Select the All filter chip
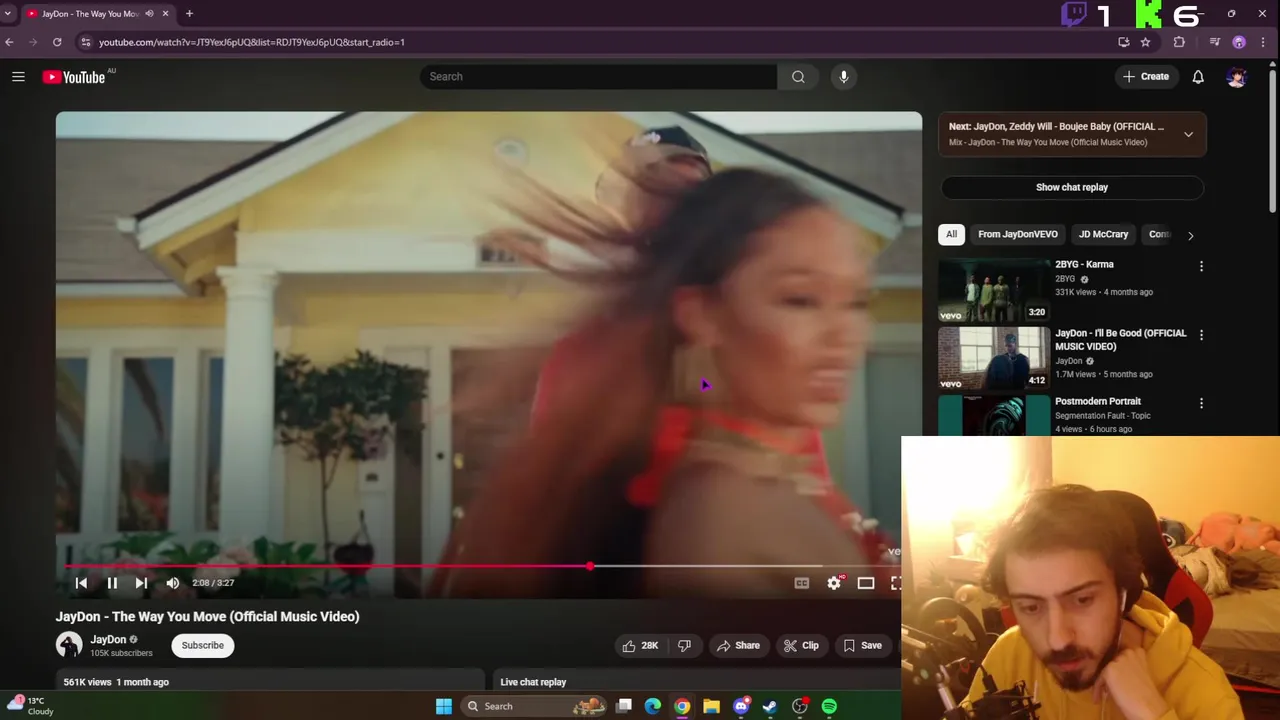The width and height of the screenshot is (1280, 720). click(x=952, y=234)
